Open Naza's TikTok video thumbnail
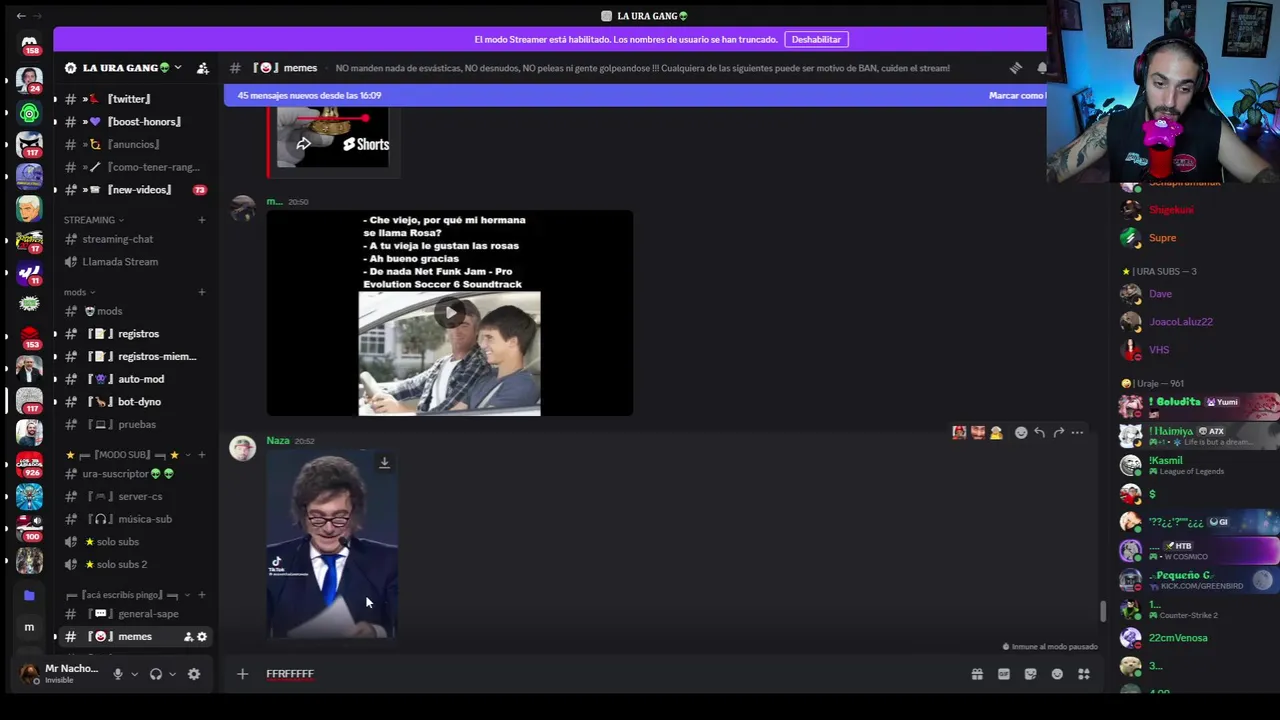 tap(332, 546)
